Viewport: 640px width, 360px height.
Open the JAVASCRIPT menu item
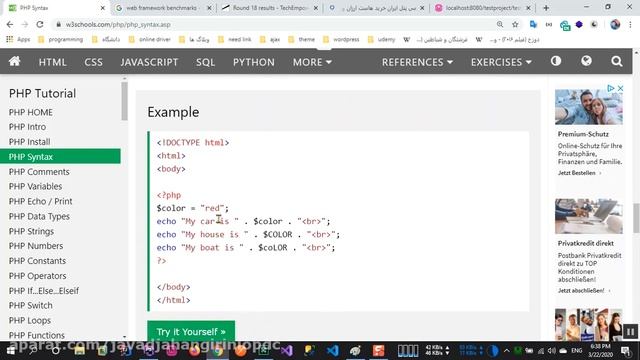149,62
